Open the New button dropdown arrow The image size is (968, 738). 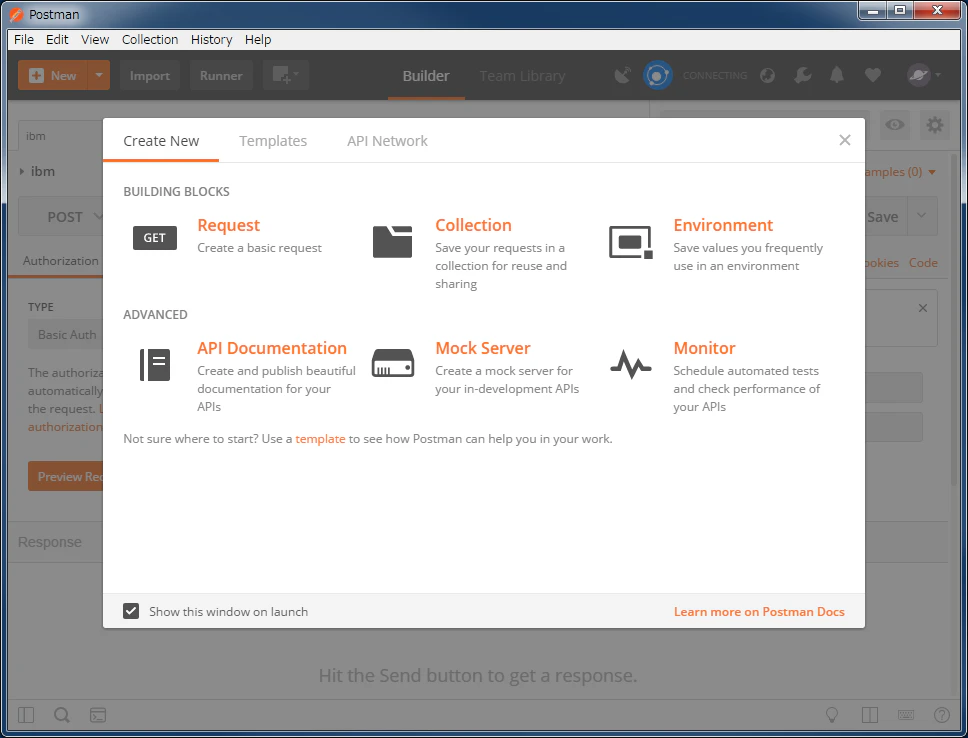[99, 75]
